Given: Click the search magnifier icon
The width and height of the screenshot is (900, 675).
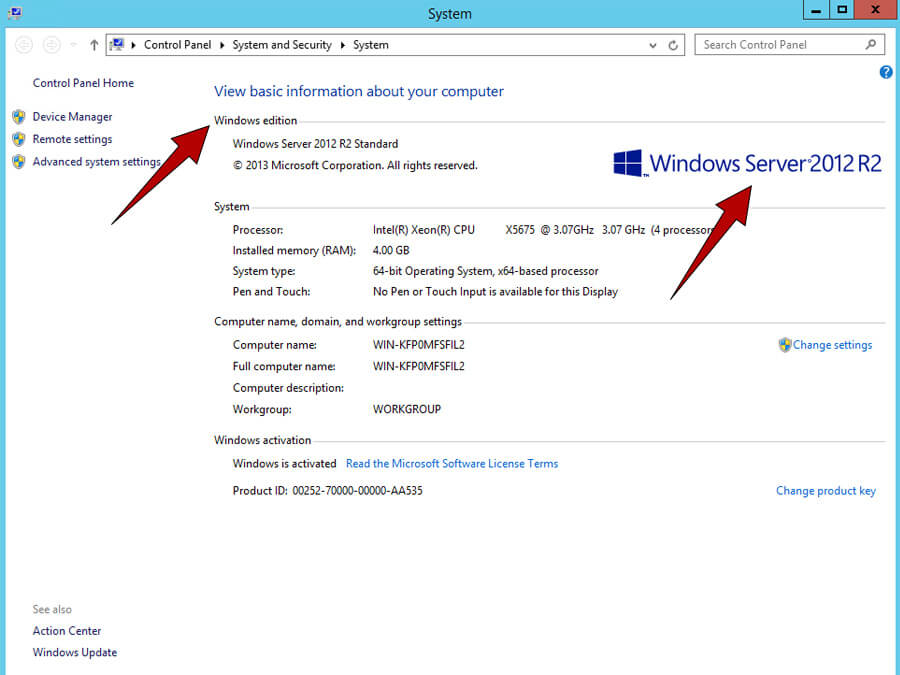Looking at the screenshot, I should pyautogui.click(x=871, y=44).
